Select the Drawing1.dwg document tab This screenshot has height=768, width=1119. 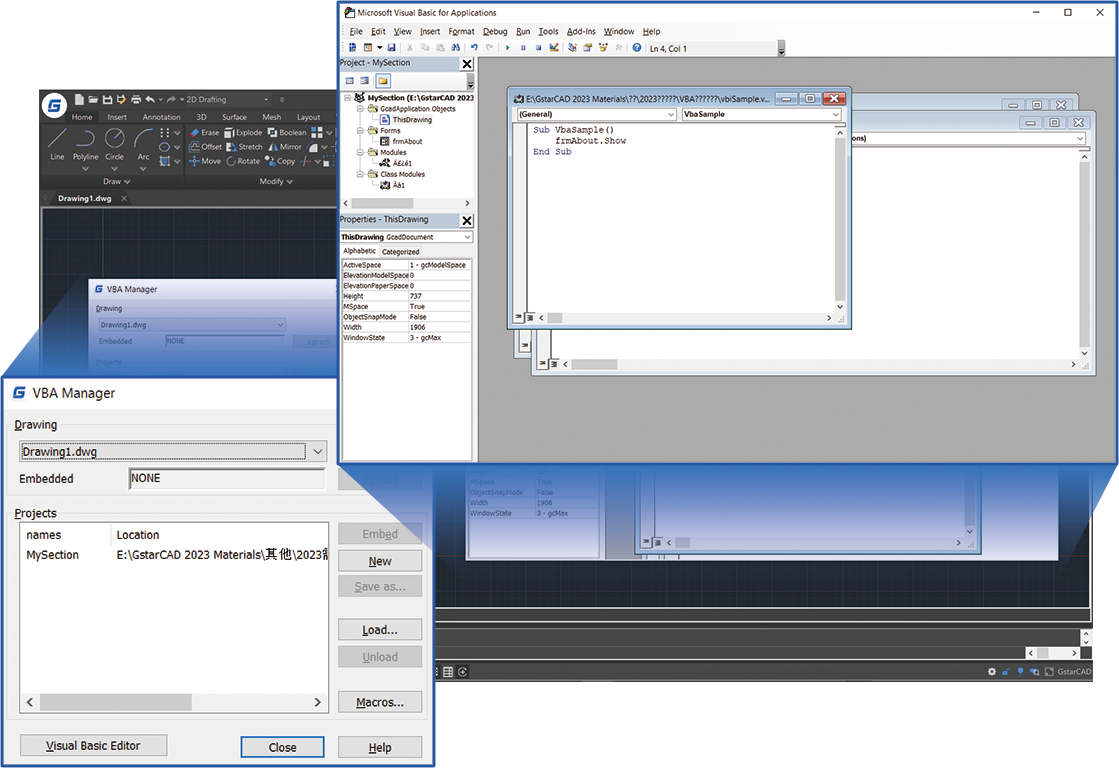tap(84, 198)
